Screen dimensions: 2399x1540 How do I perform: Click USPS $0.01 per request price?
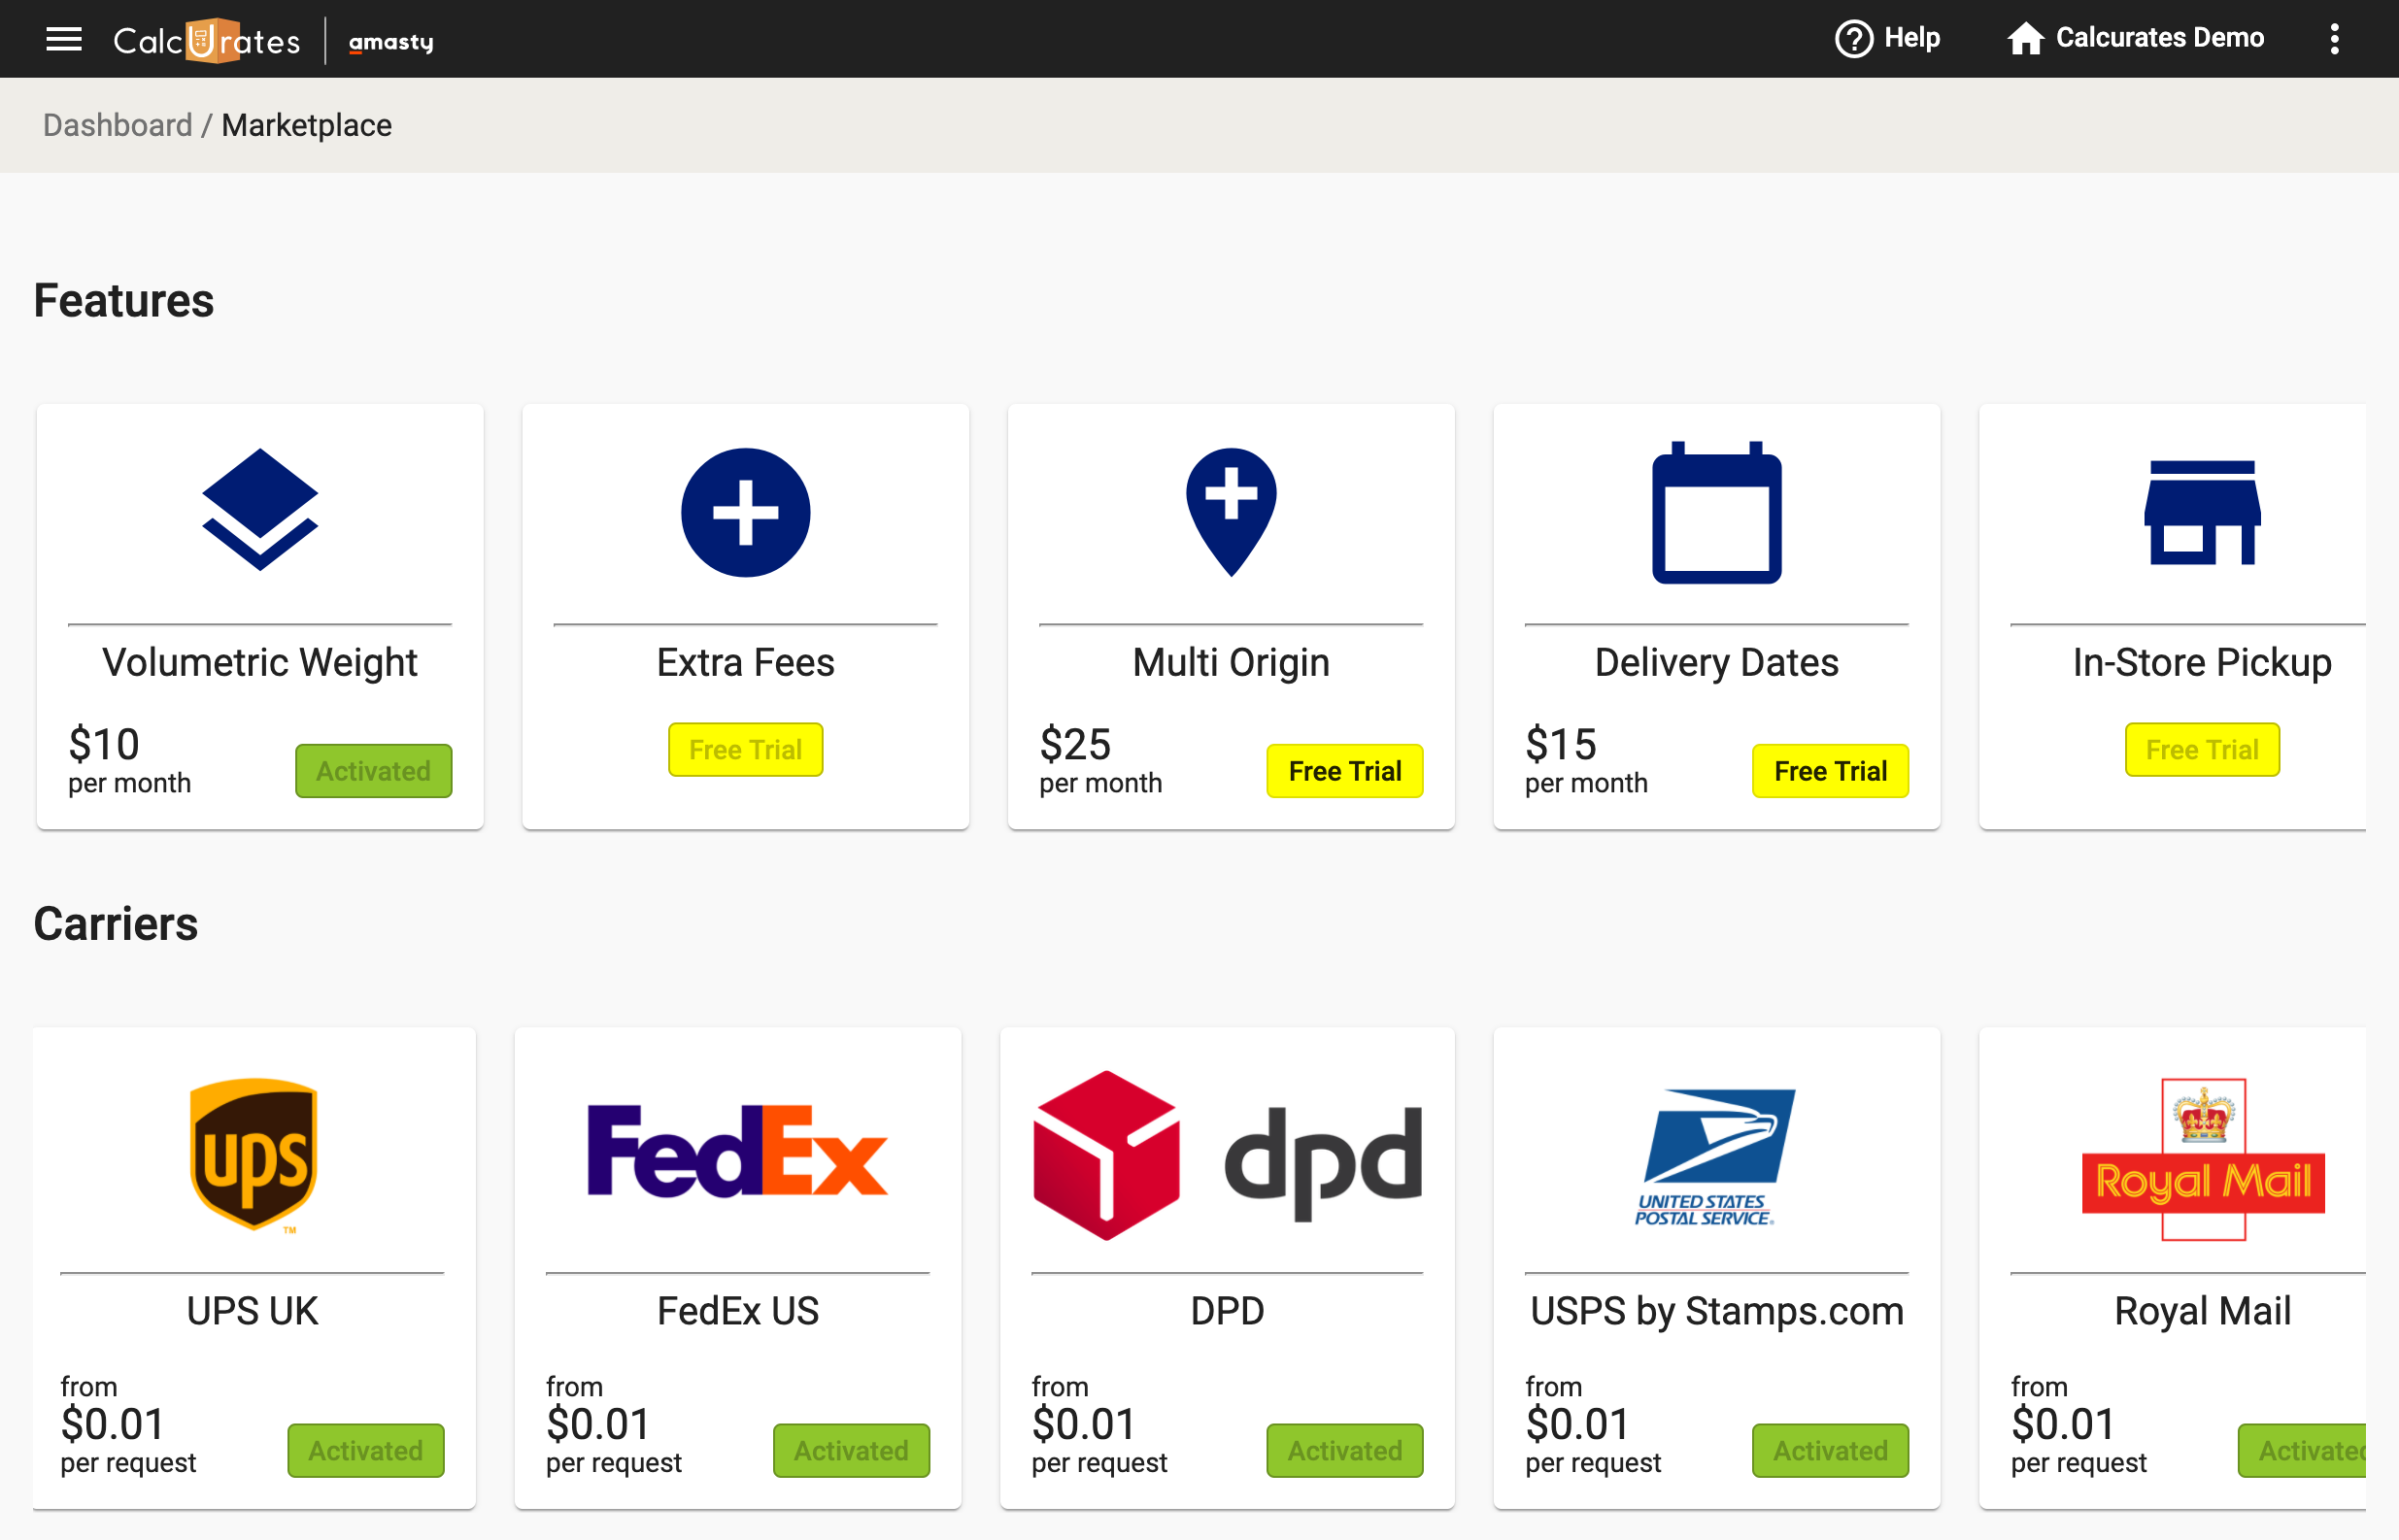tap(1593, 1425)
